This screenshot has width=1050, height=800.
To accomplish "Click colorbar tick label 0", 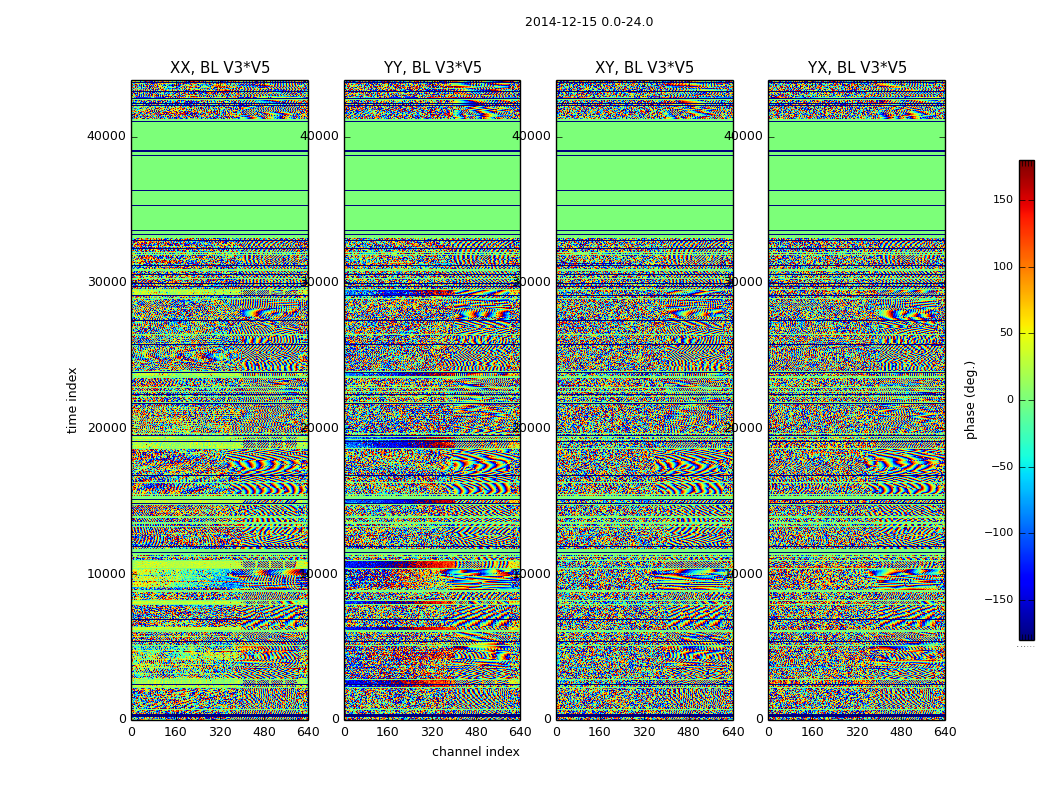I will [1010, 400].
